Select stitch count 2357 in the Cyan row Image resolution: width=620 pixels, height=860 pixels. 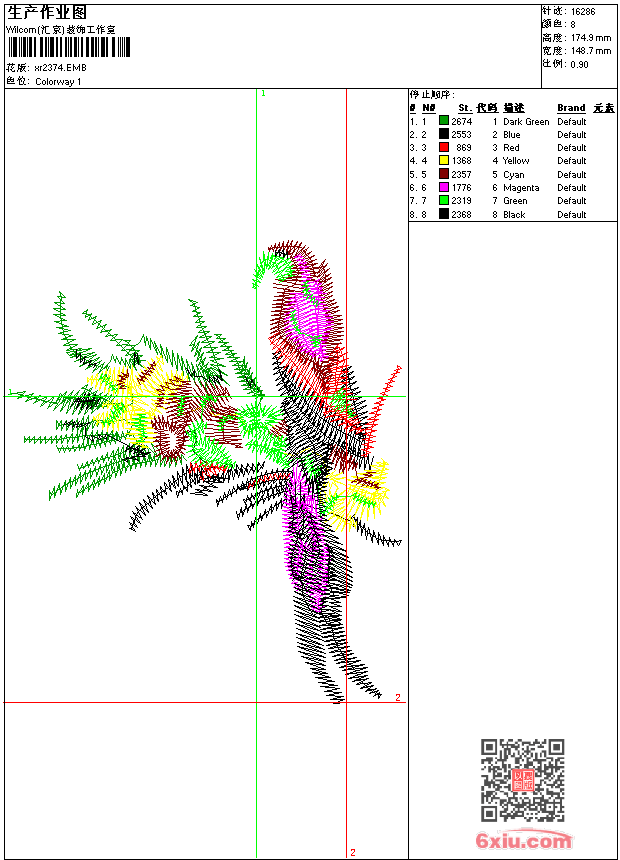461,174
